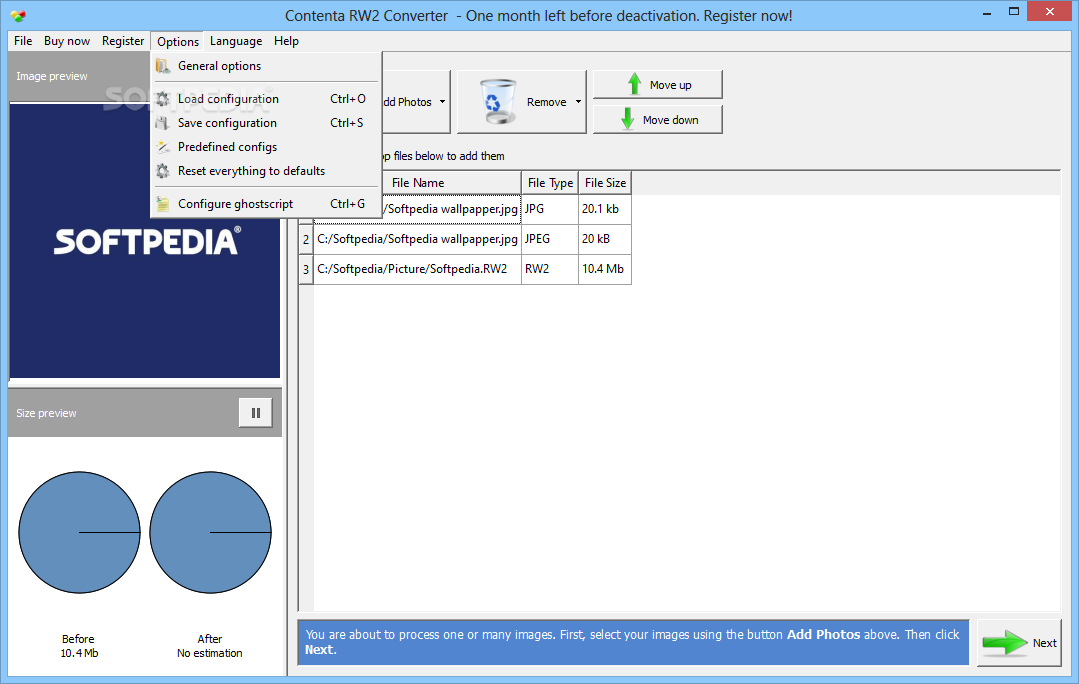
Task: Select row 2 Softpedia wallpapper.jpg path
Action: (x=418, y=239)
